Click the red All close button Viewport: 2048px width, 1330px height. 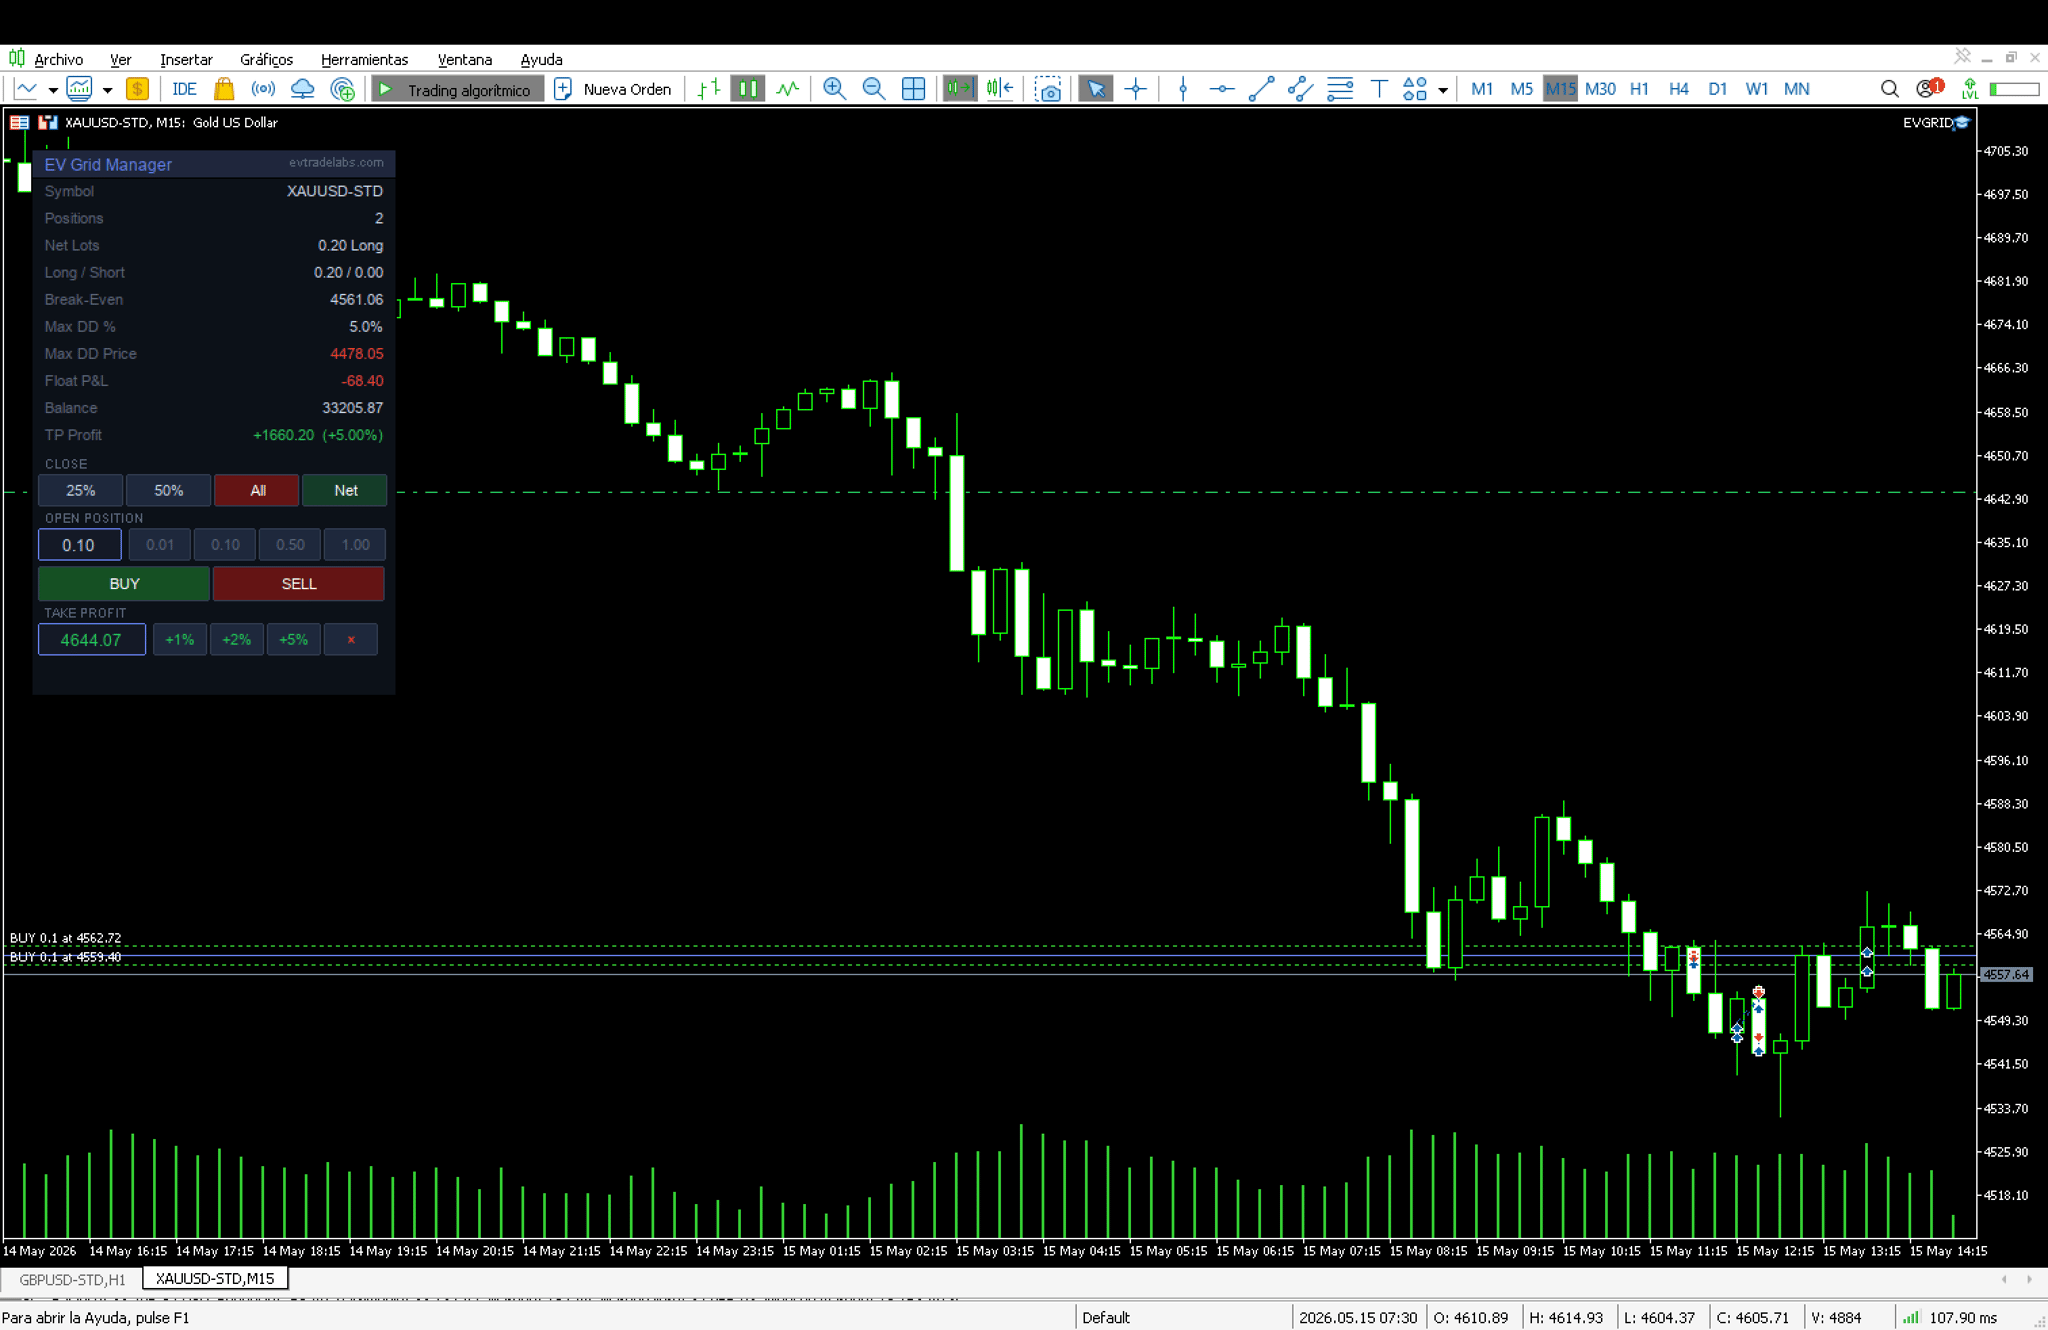[257, 491]
